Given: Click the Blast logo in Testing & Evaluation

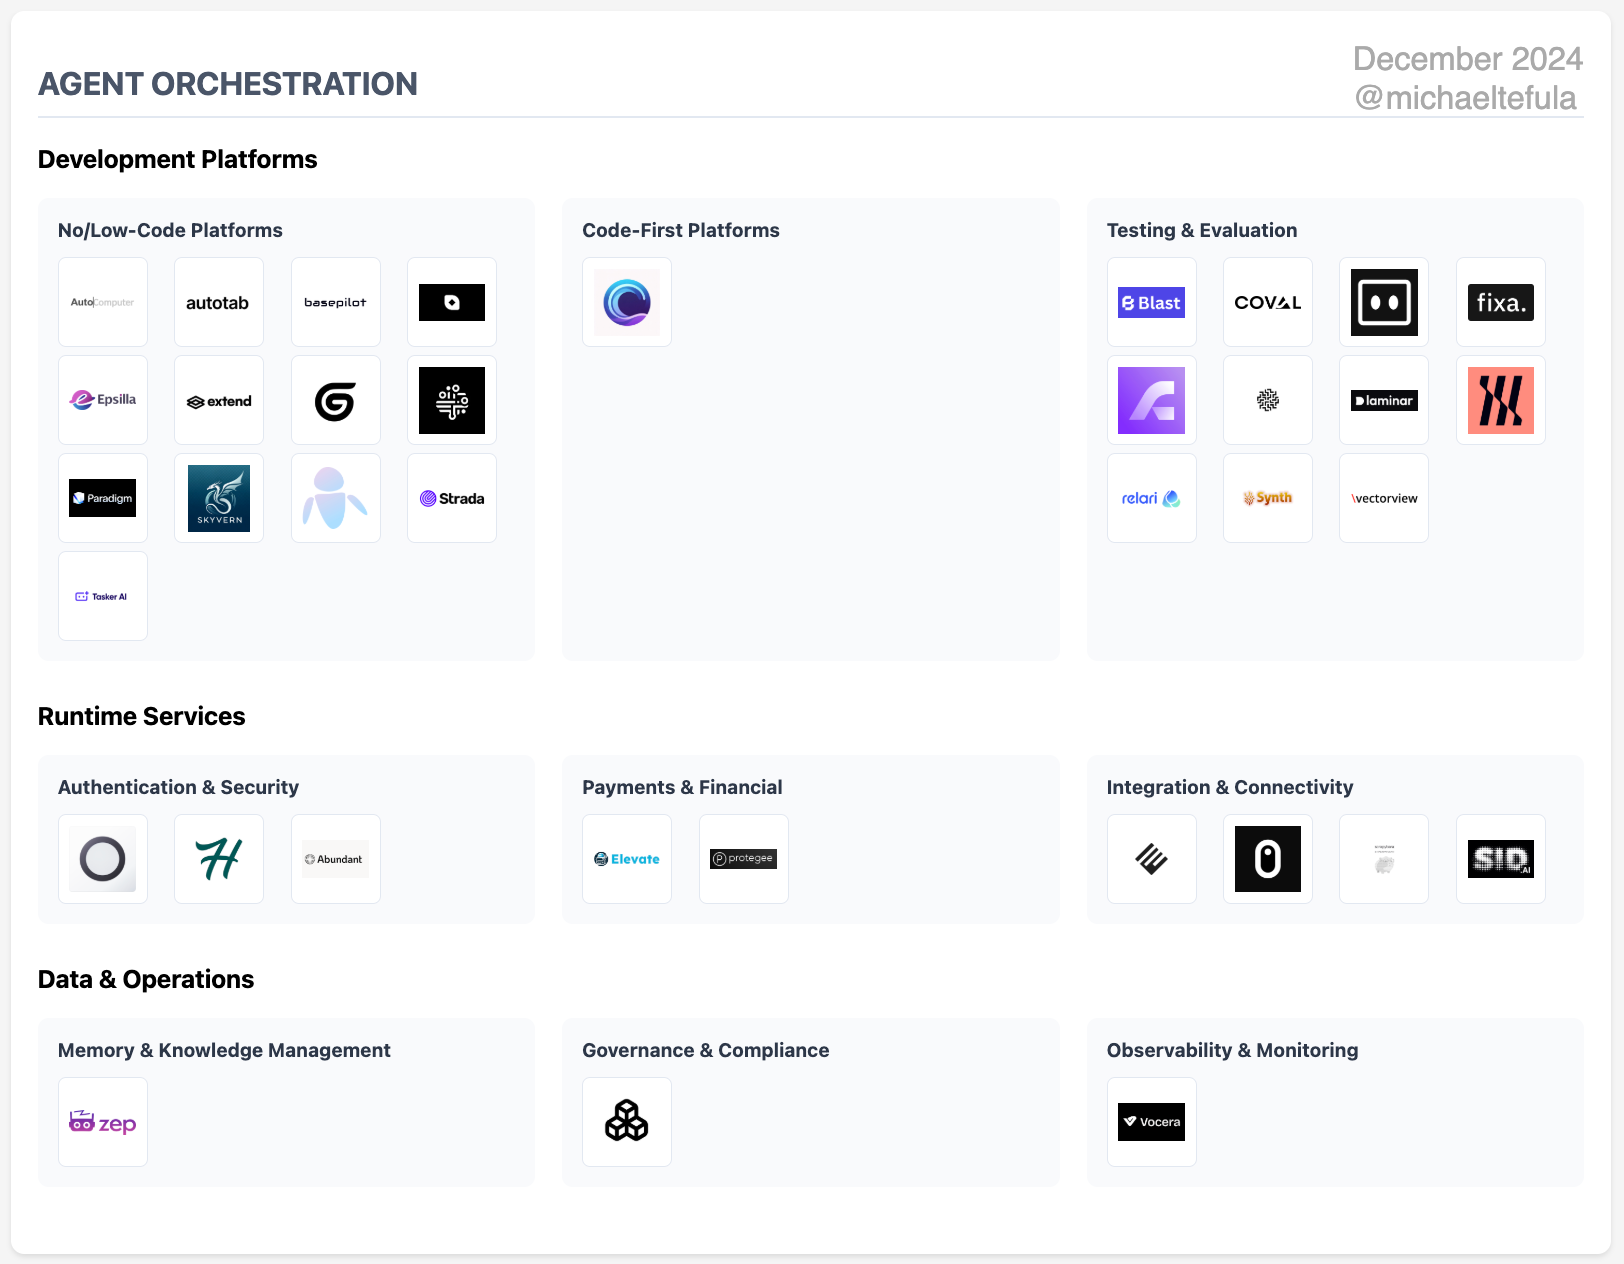Looking at the screenshot, I should pyautogui.click(x=1151, y=302).
